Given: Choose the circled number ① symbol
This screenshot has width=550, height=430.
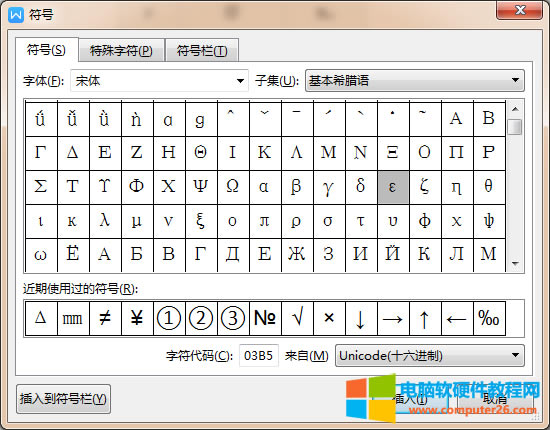Looking at the screenshot, I should (169, 318).
